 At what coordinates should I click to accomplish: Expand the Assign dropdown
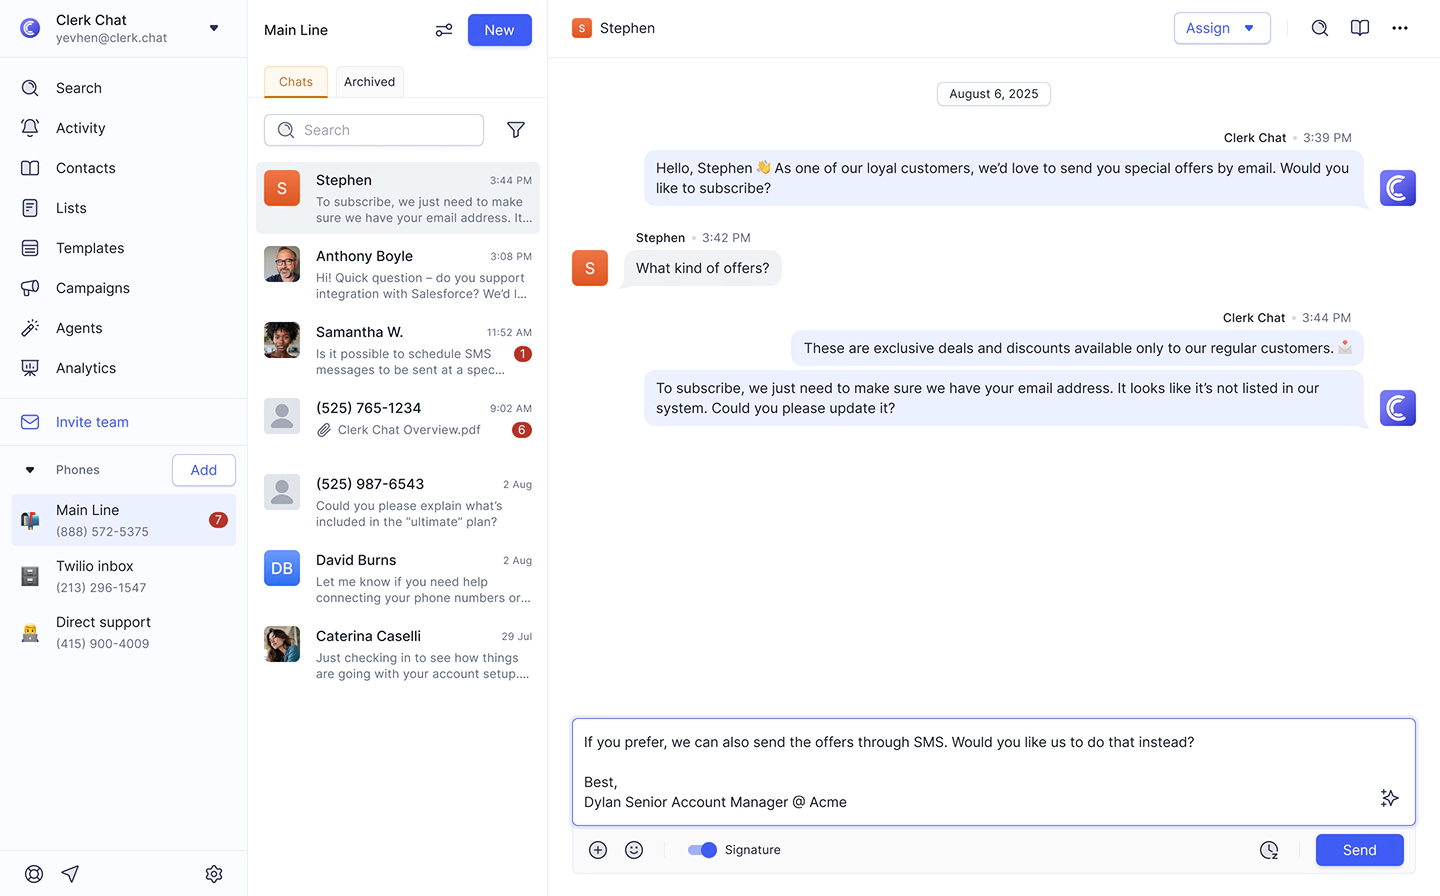coord(1221,28)
